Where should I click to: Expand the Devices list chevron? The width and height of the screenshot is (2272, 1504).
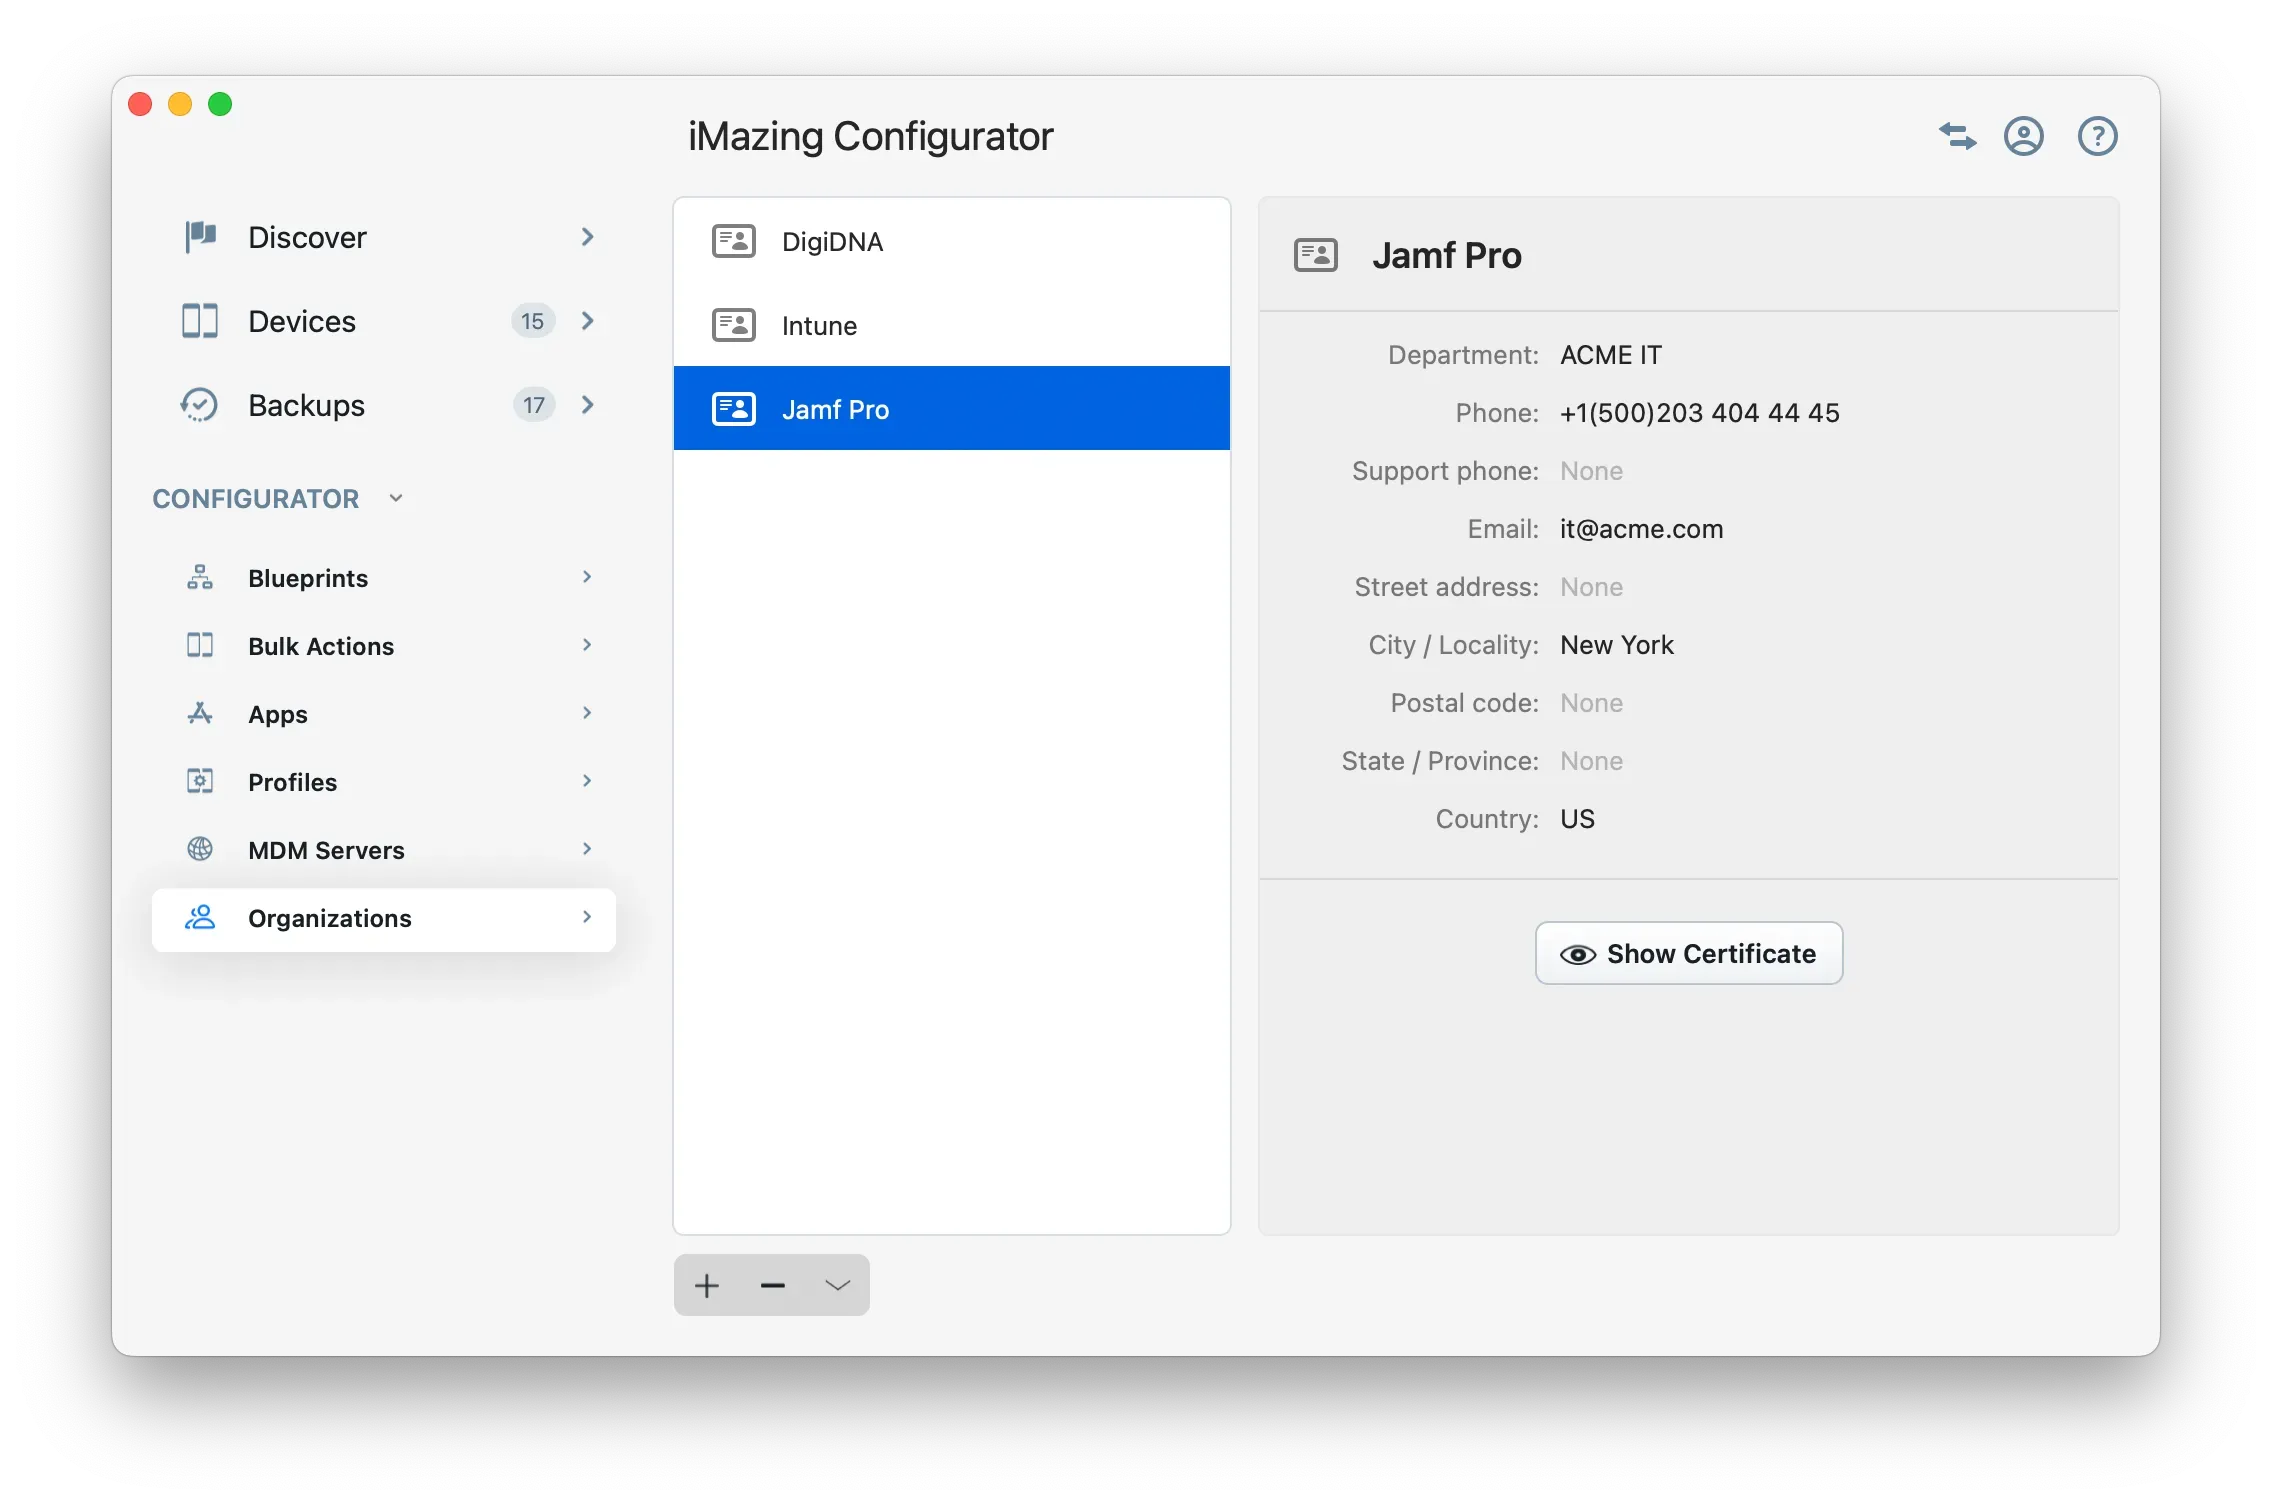click(x=587, y=321)
